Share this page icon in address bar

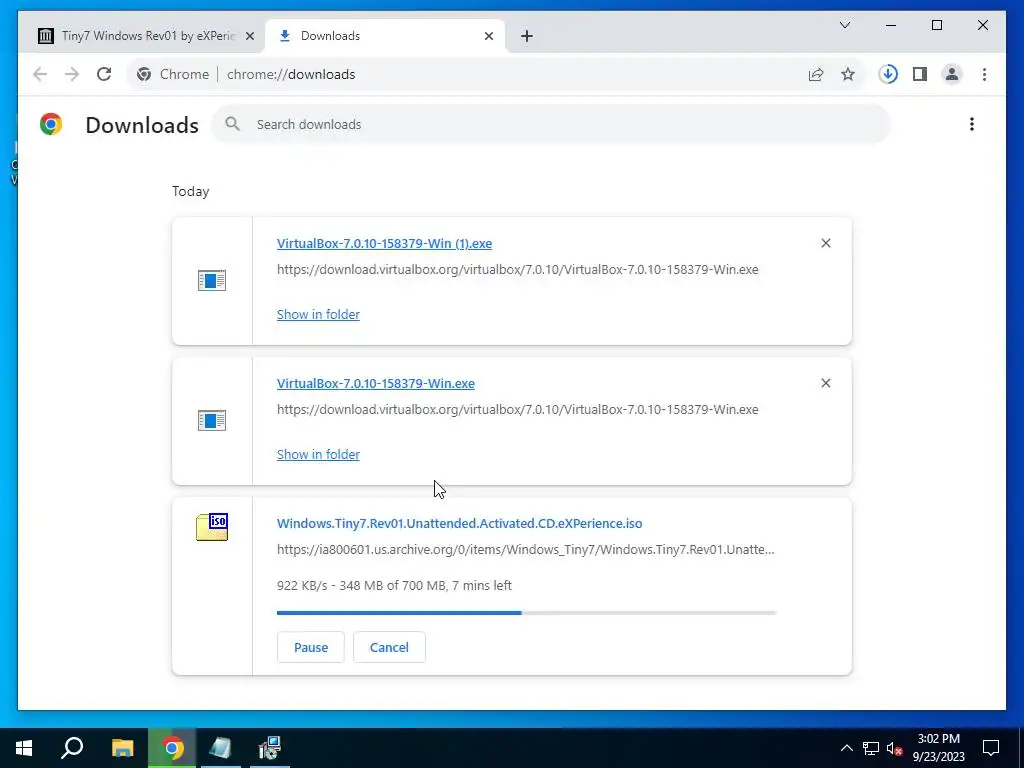point(816,74)
